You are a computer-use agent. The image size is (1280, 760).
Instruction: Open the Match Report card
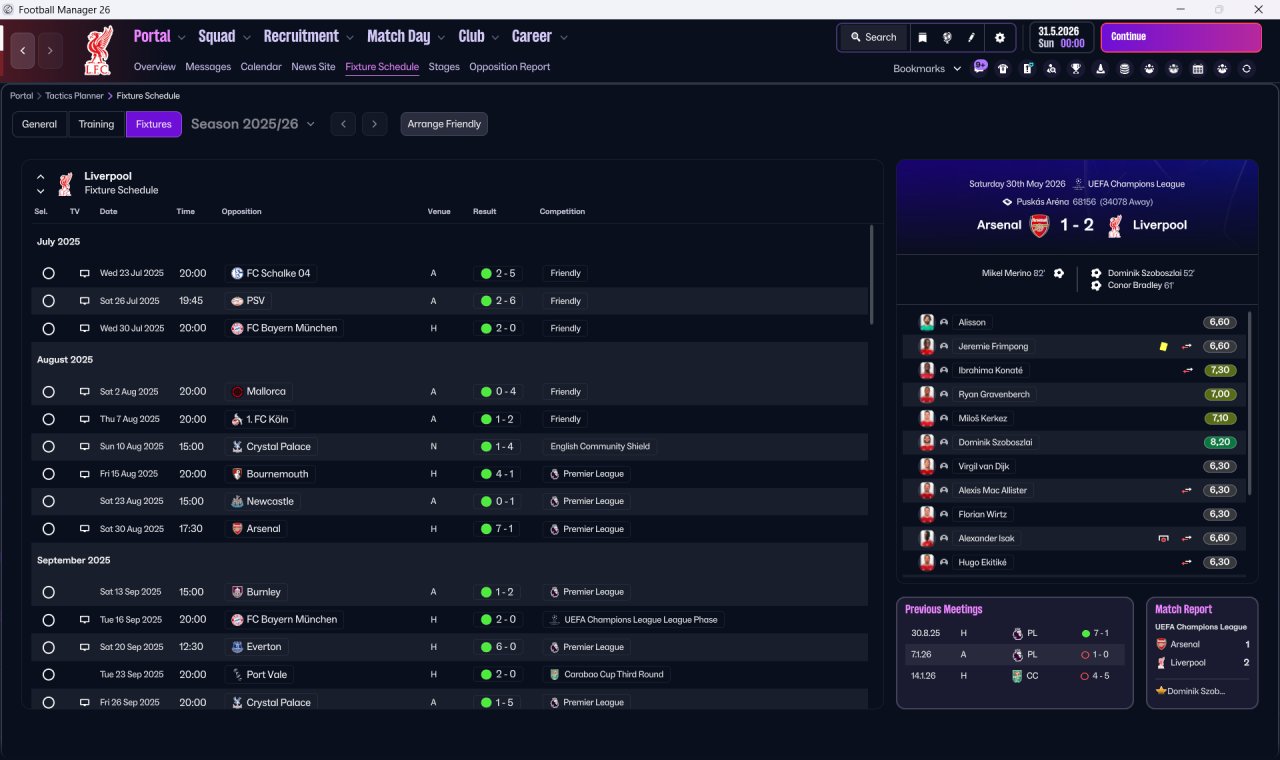tap(1202, 653)
